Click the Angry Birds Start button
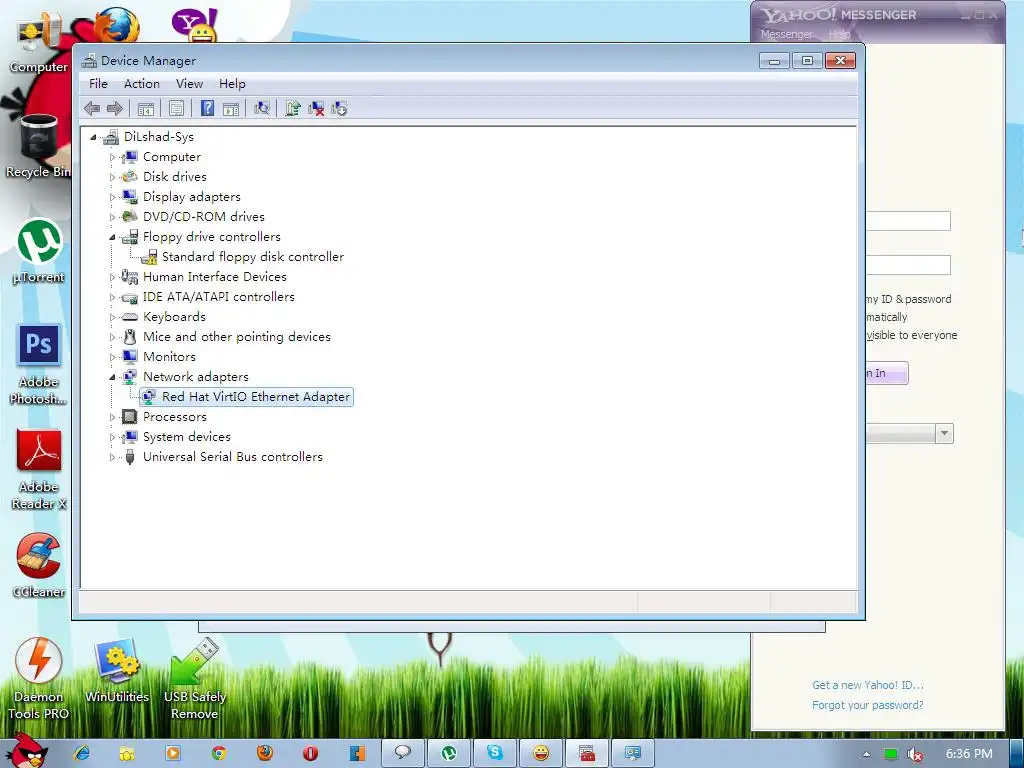The image size is (1024, 768). coord(26,751)
